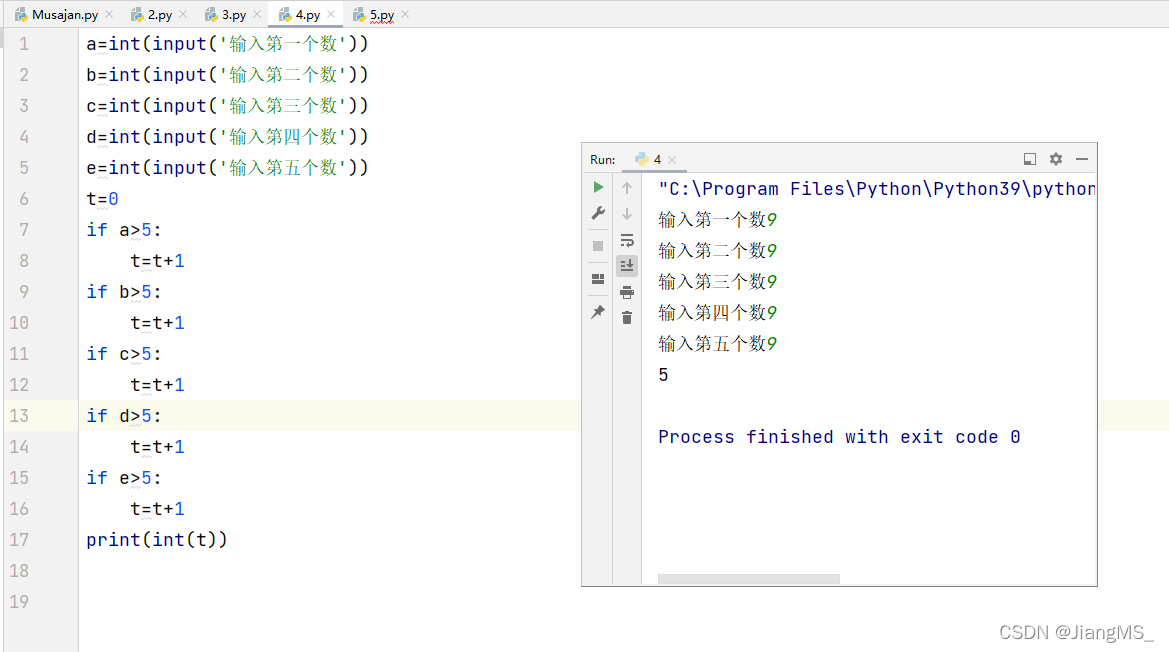
Task: Open Run panel settings gear
Action: (x=1056, y=159)
